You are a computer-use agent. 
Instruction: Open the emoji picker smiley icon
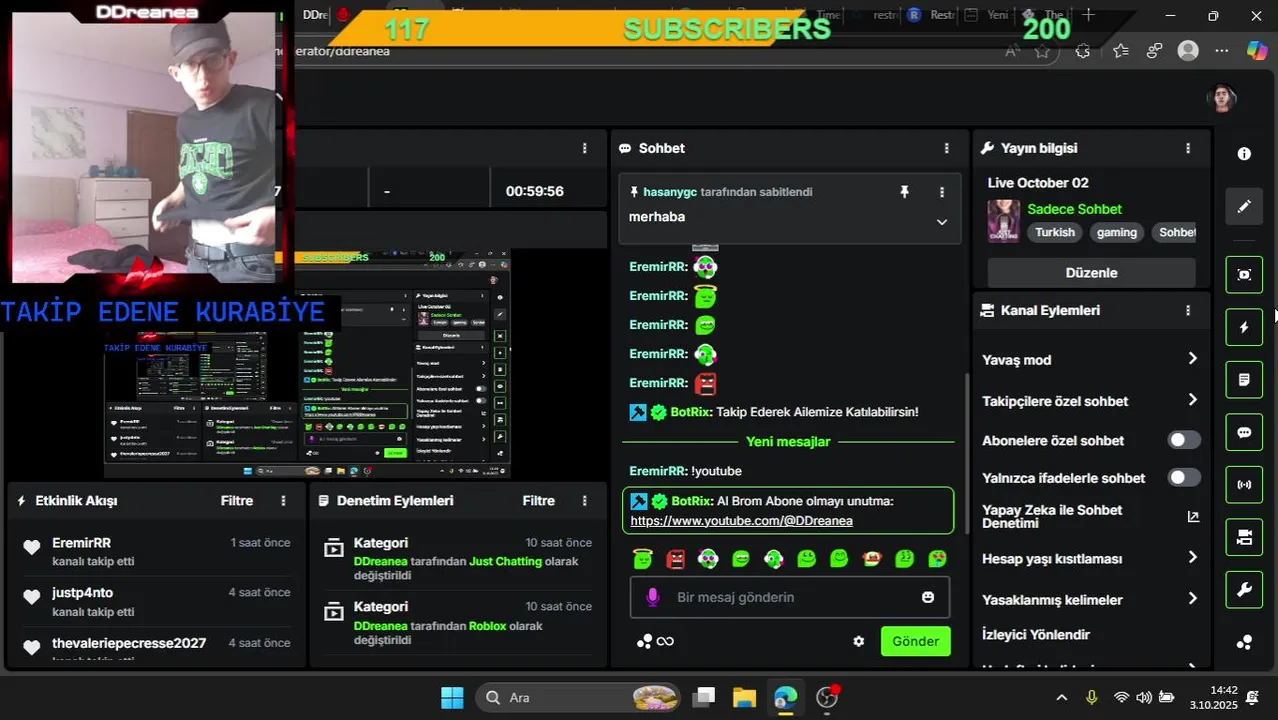coord(928,597)
